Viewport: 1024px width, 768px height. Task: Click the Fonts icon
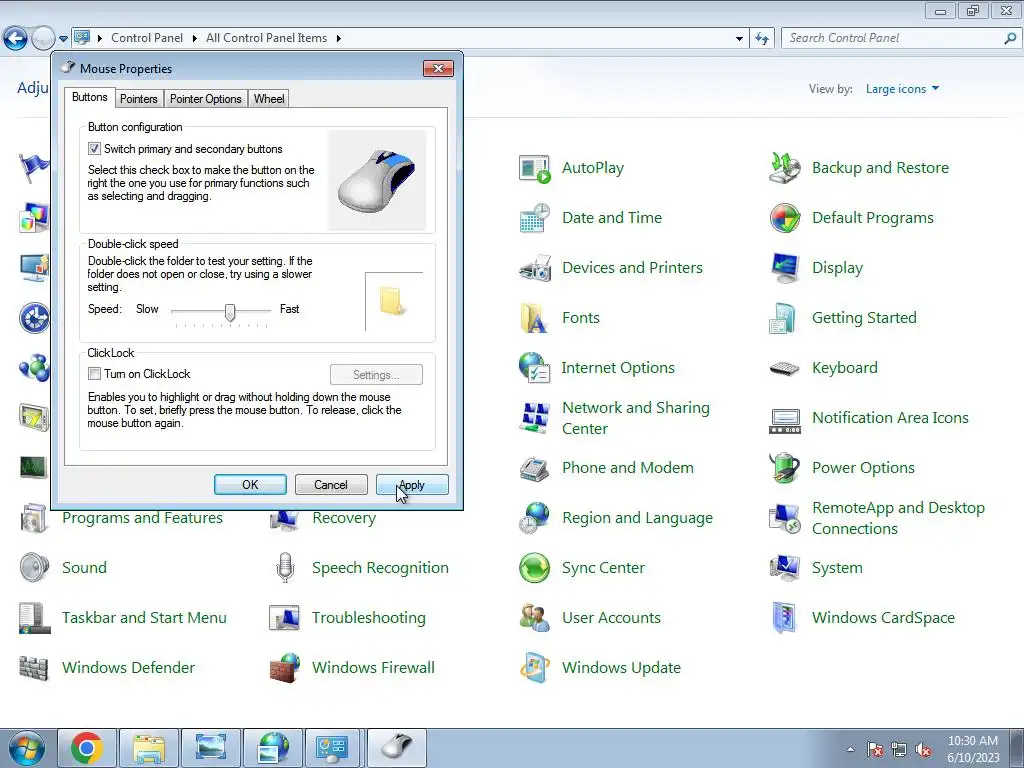pyautogui.click(x=534, y=318)
